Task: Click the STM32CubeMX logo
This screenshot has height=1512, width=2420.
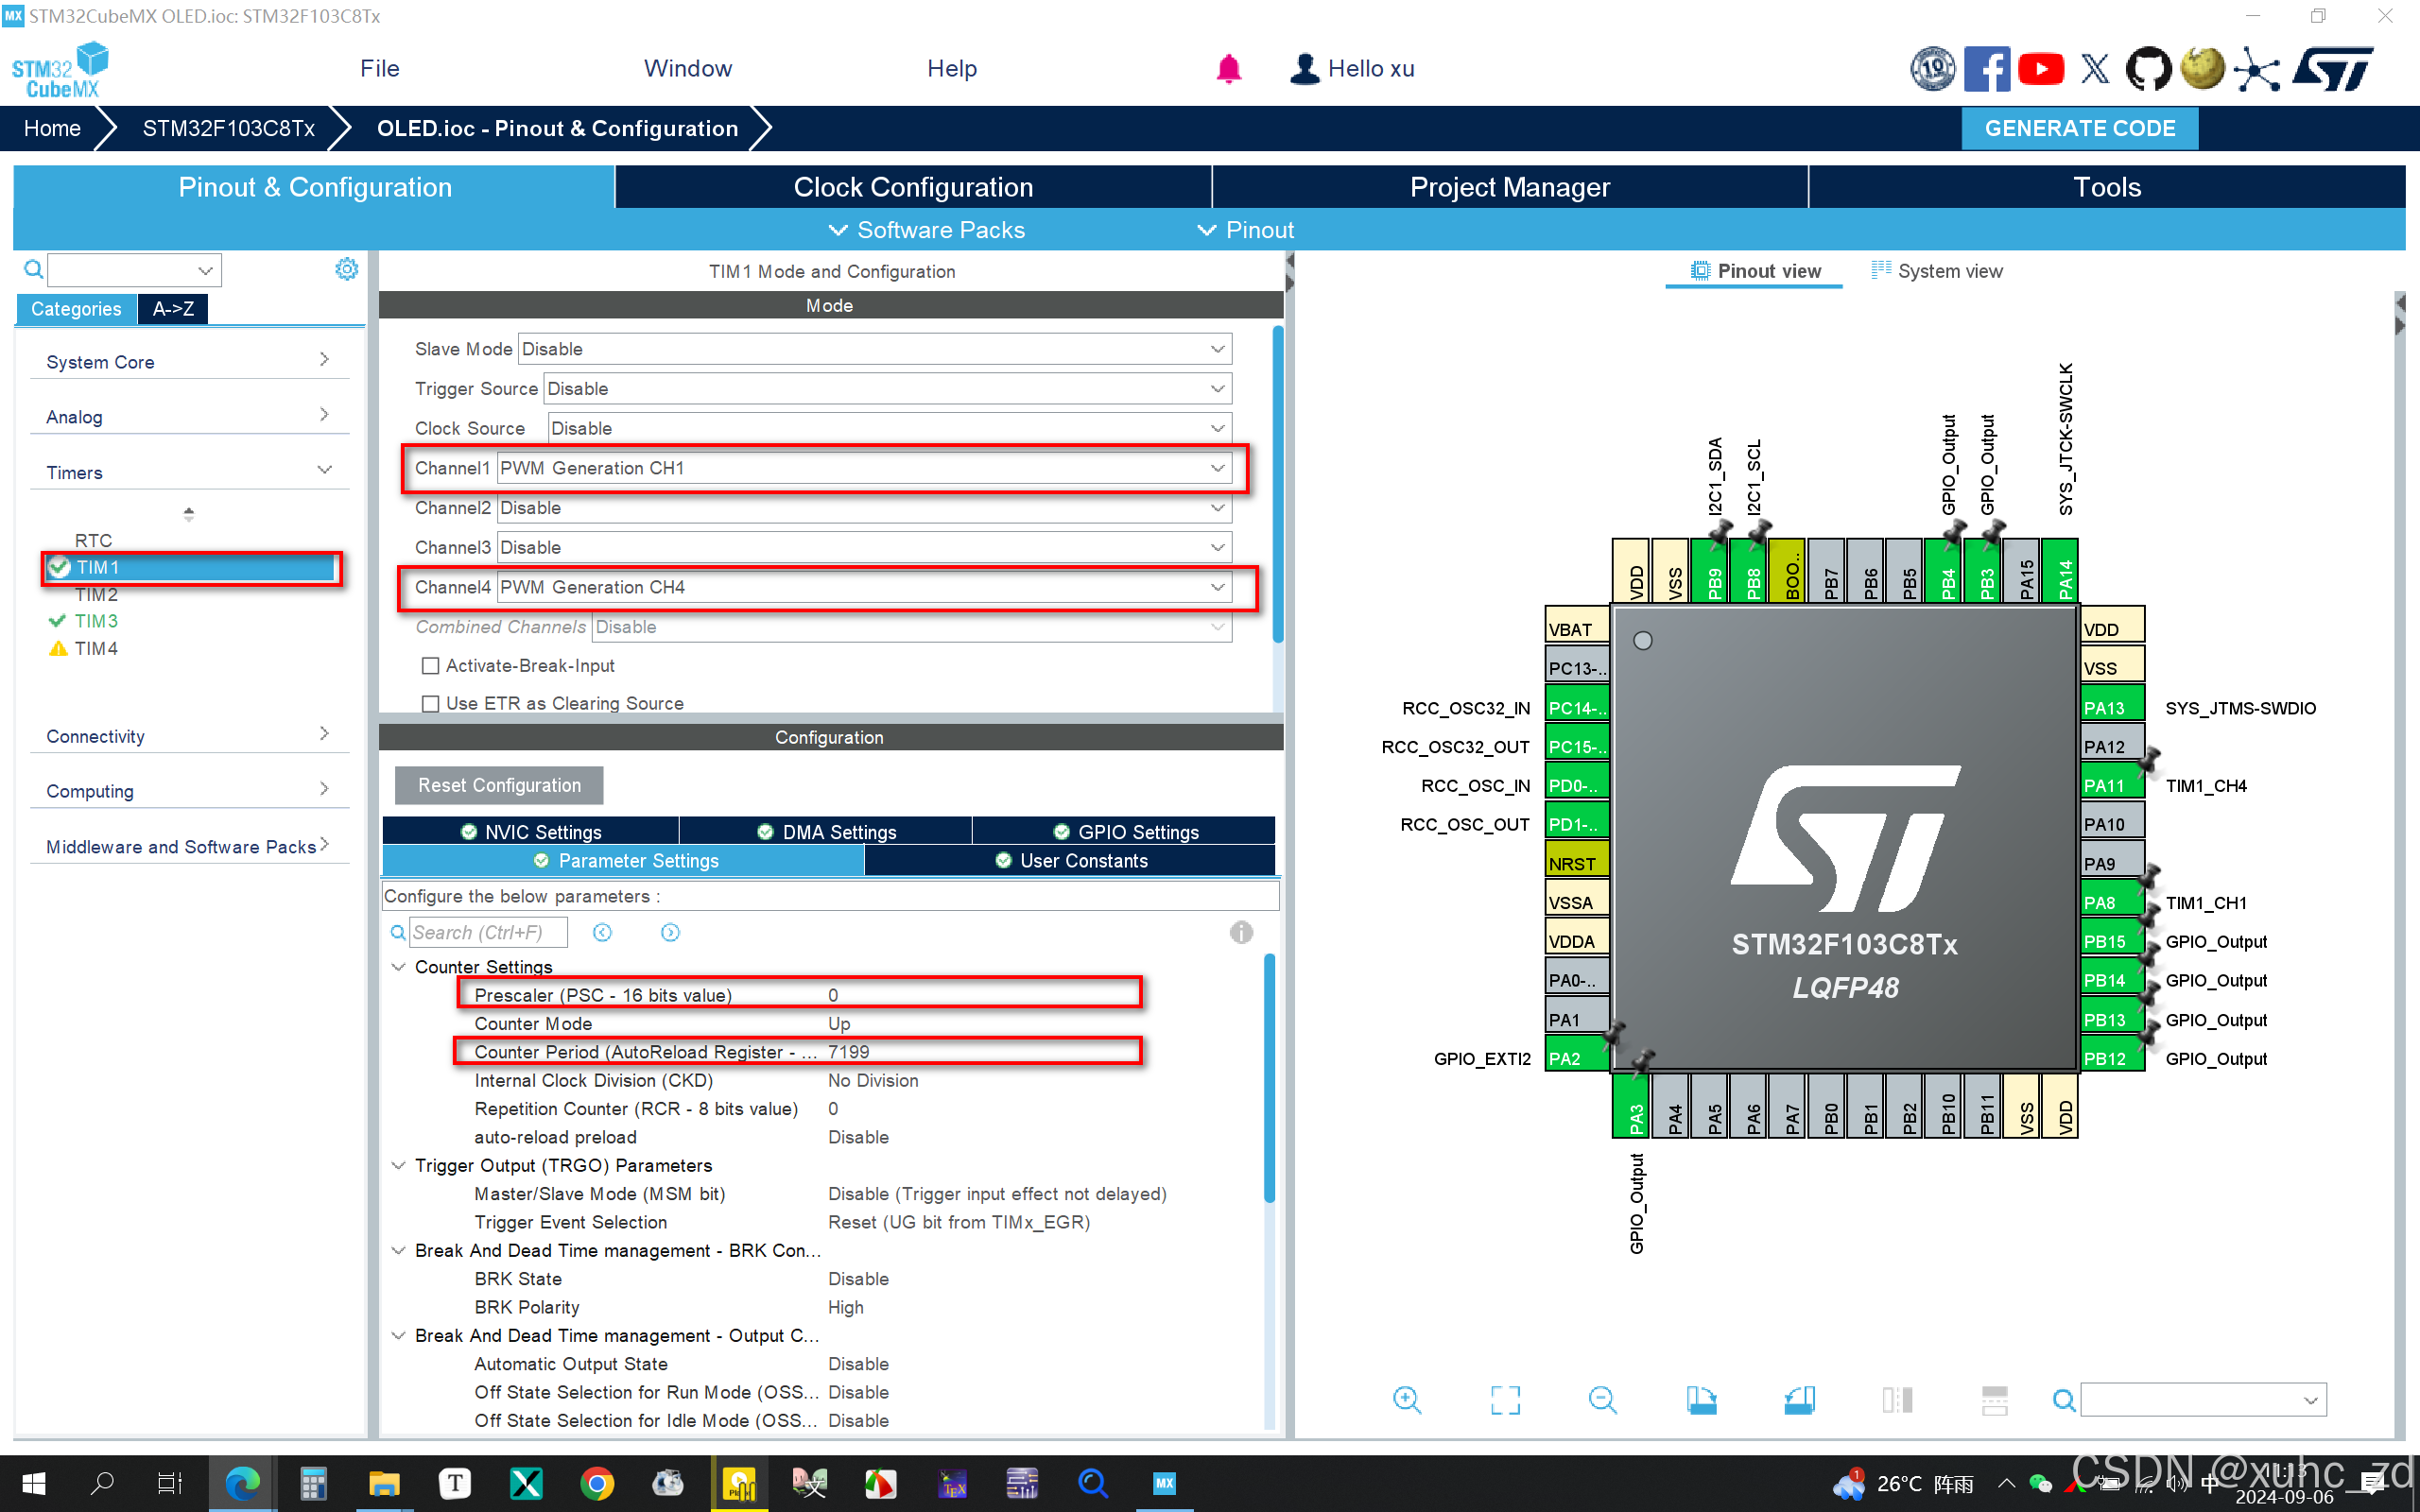Action: click(x=60, y=70)
